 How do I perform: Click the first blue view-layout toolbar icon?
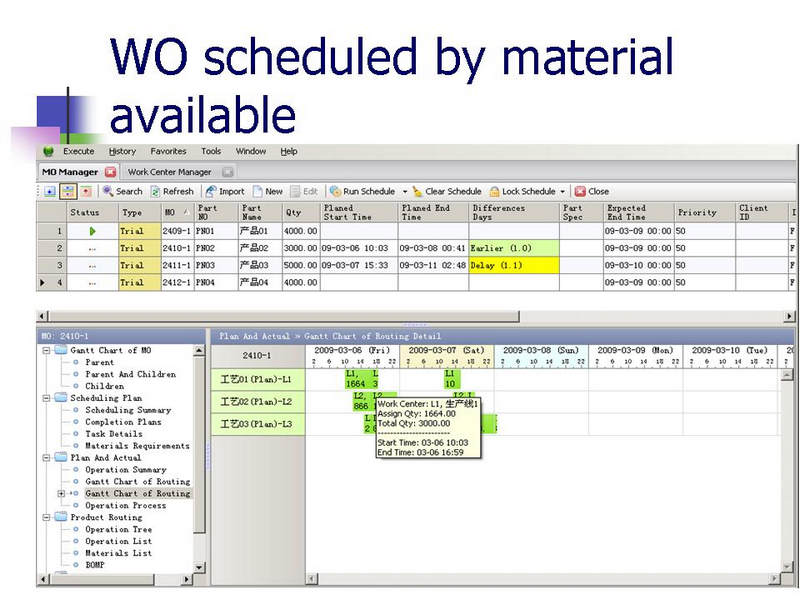pyautogui.click(x=49, y=191)
